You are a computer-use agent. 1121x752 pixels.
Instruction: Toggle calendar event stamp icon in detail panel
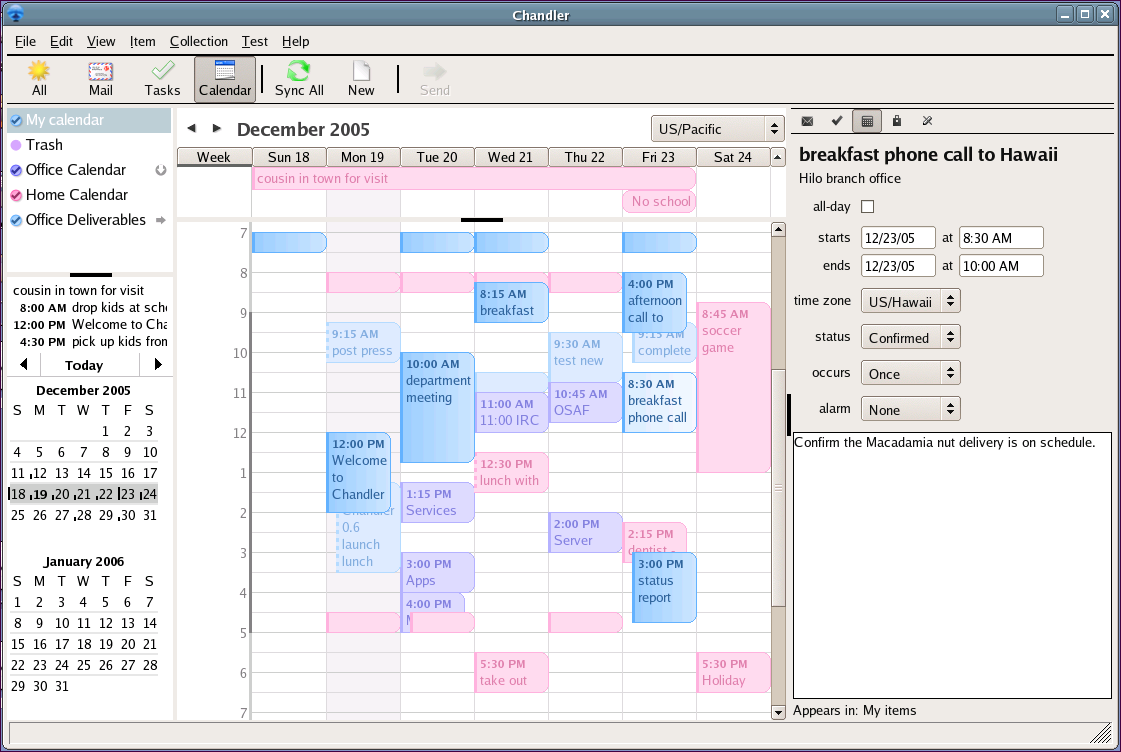867,121
